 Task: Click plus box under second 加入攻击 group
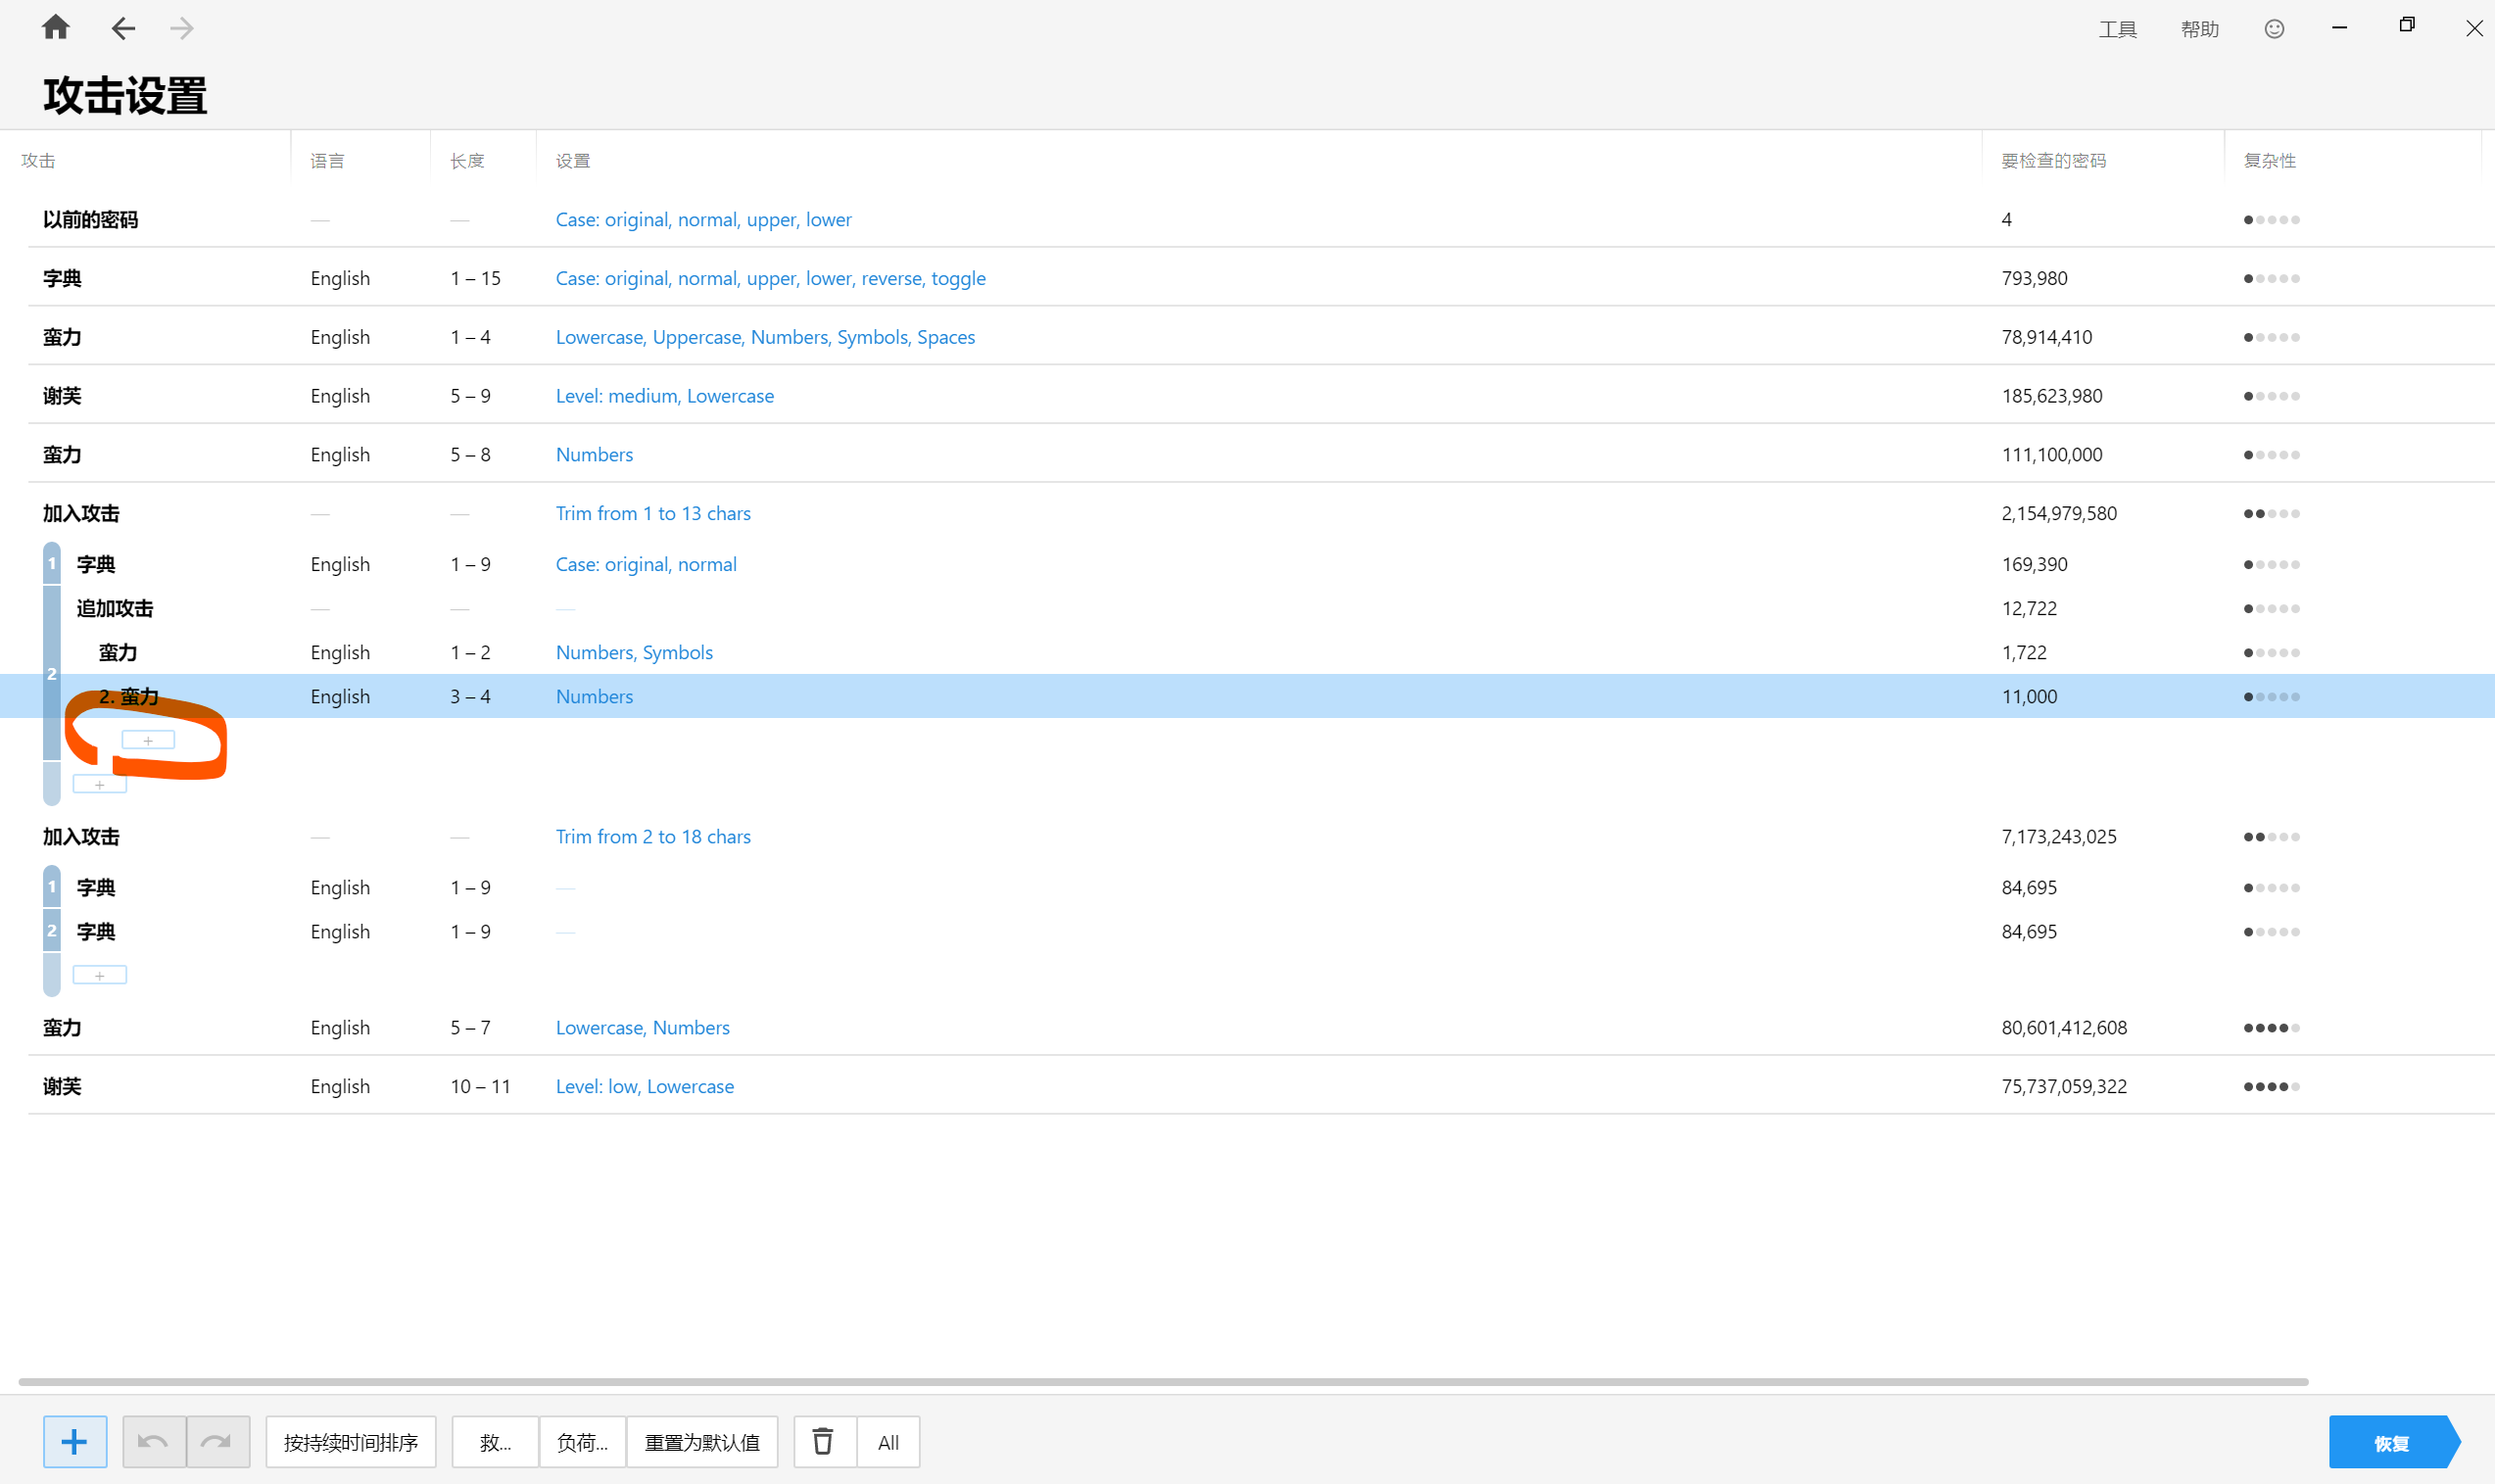tap(99, 975)
